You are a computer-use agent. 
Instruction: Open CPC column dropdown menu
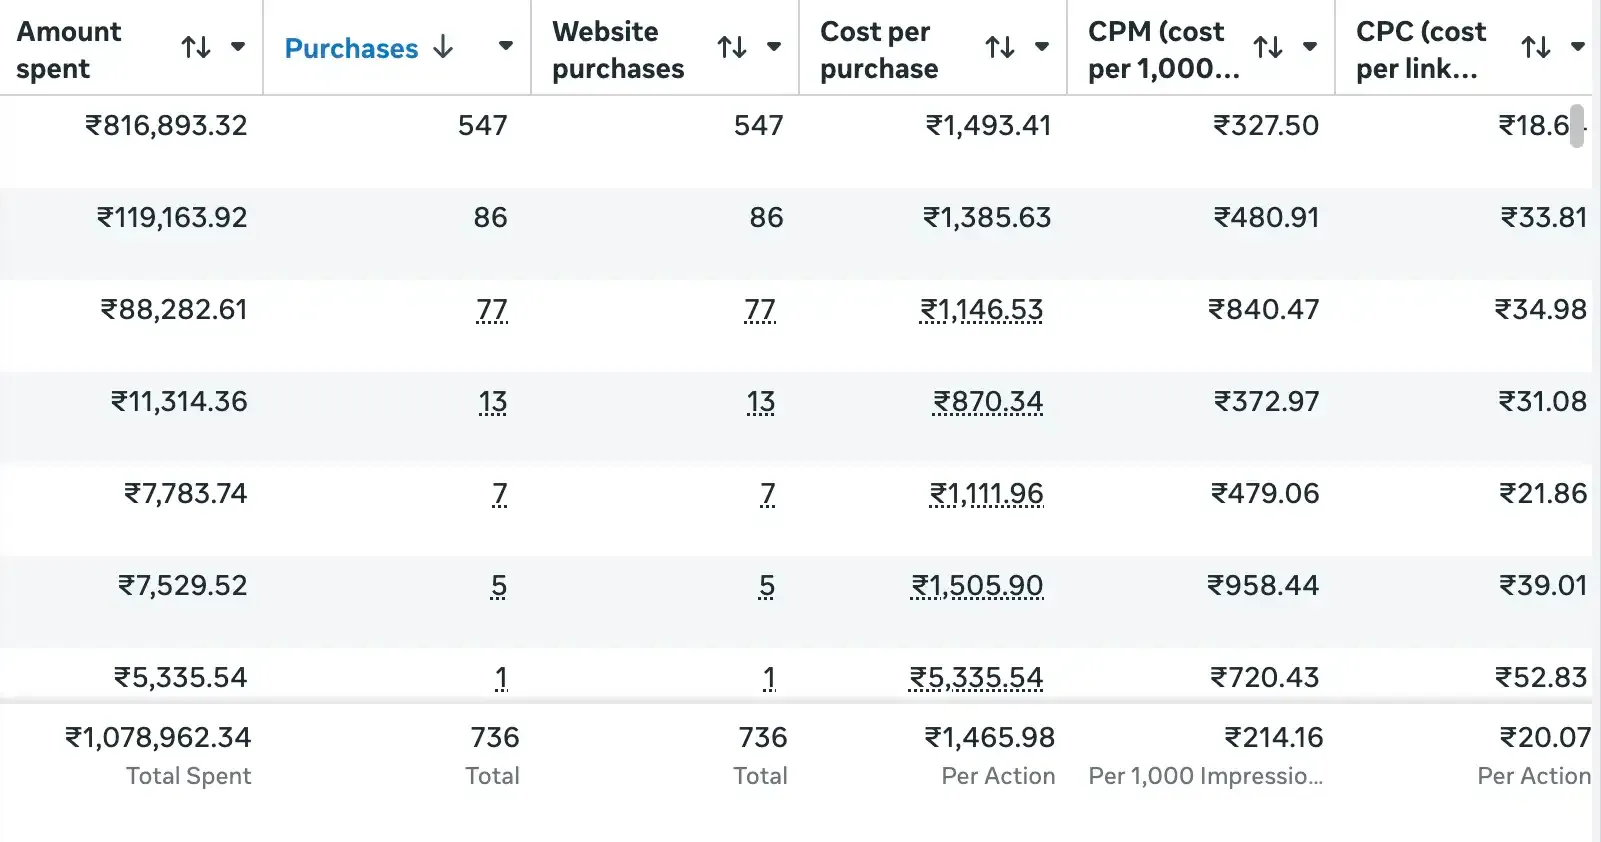tap(1578, 47)
